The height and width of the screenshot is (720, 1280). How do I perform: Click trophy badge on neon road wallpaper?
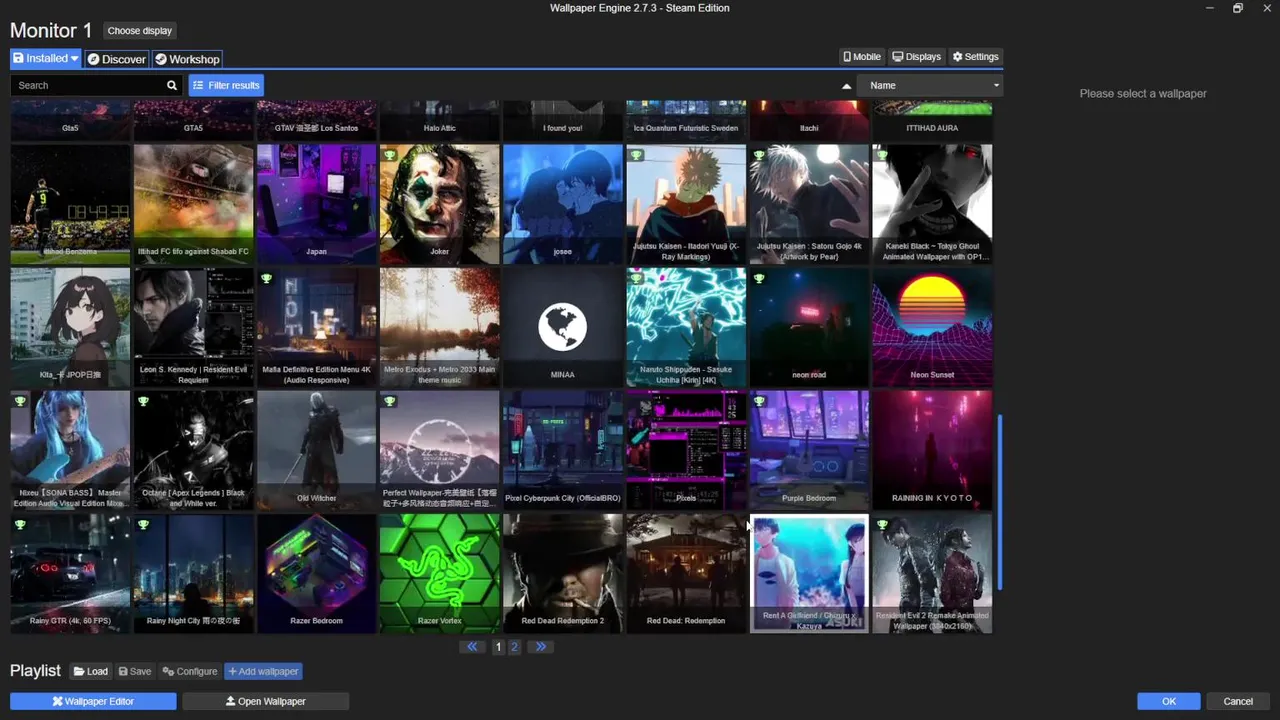[x=759, y=278]
